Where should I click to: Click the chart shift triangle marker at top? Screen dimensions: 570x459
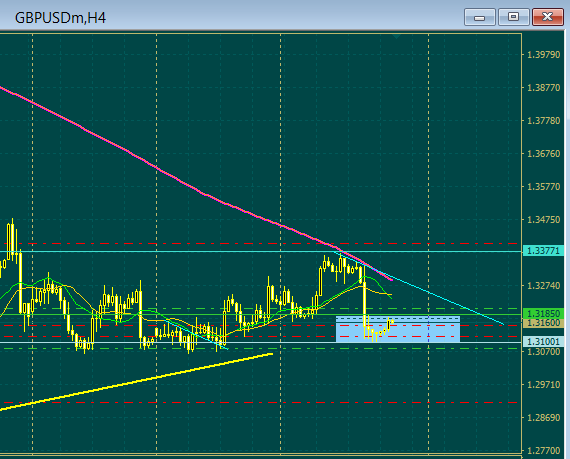tap(397, 36)
